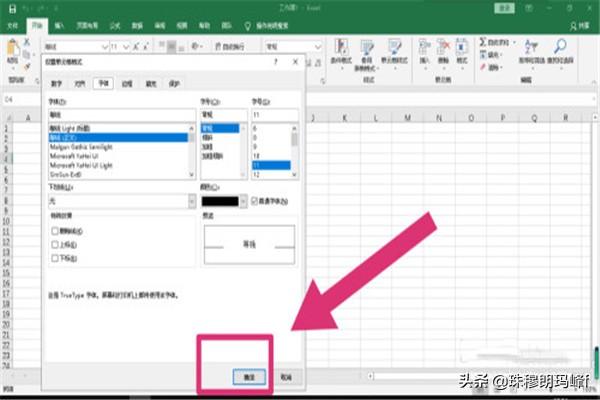Click the black font color swatch
Screen dimensions: 600x400
click(219, 201)
